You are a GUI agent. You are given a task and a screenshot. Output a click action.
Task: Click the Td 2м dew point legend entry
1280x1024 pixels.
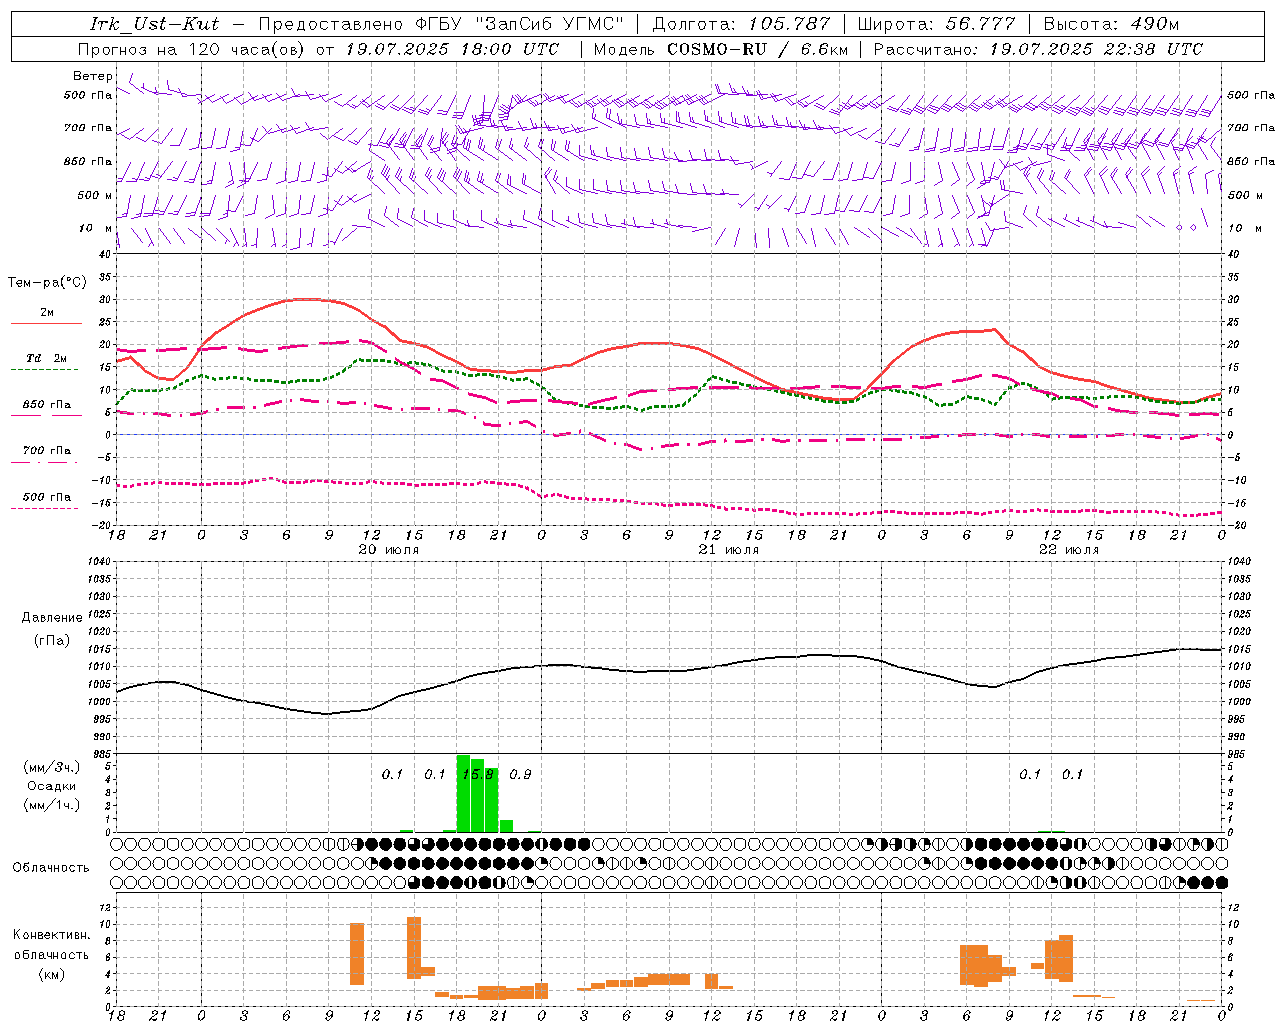(x=47, y=358)
